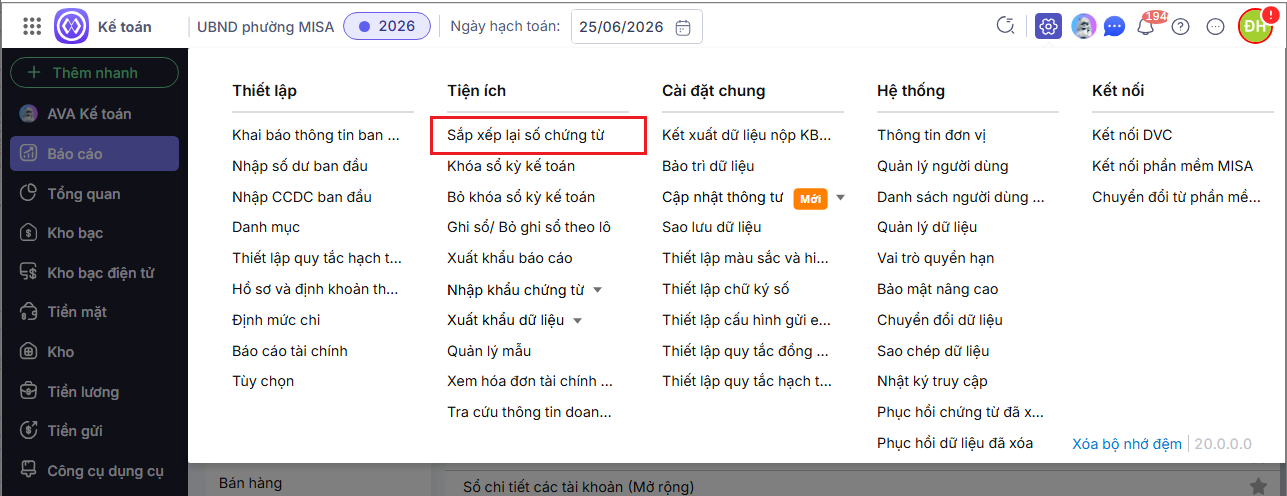Click the Tiền lương sidebar icon

tap(29, 392)
